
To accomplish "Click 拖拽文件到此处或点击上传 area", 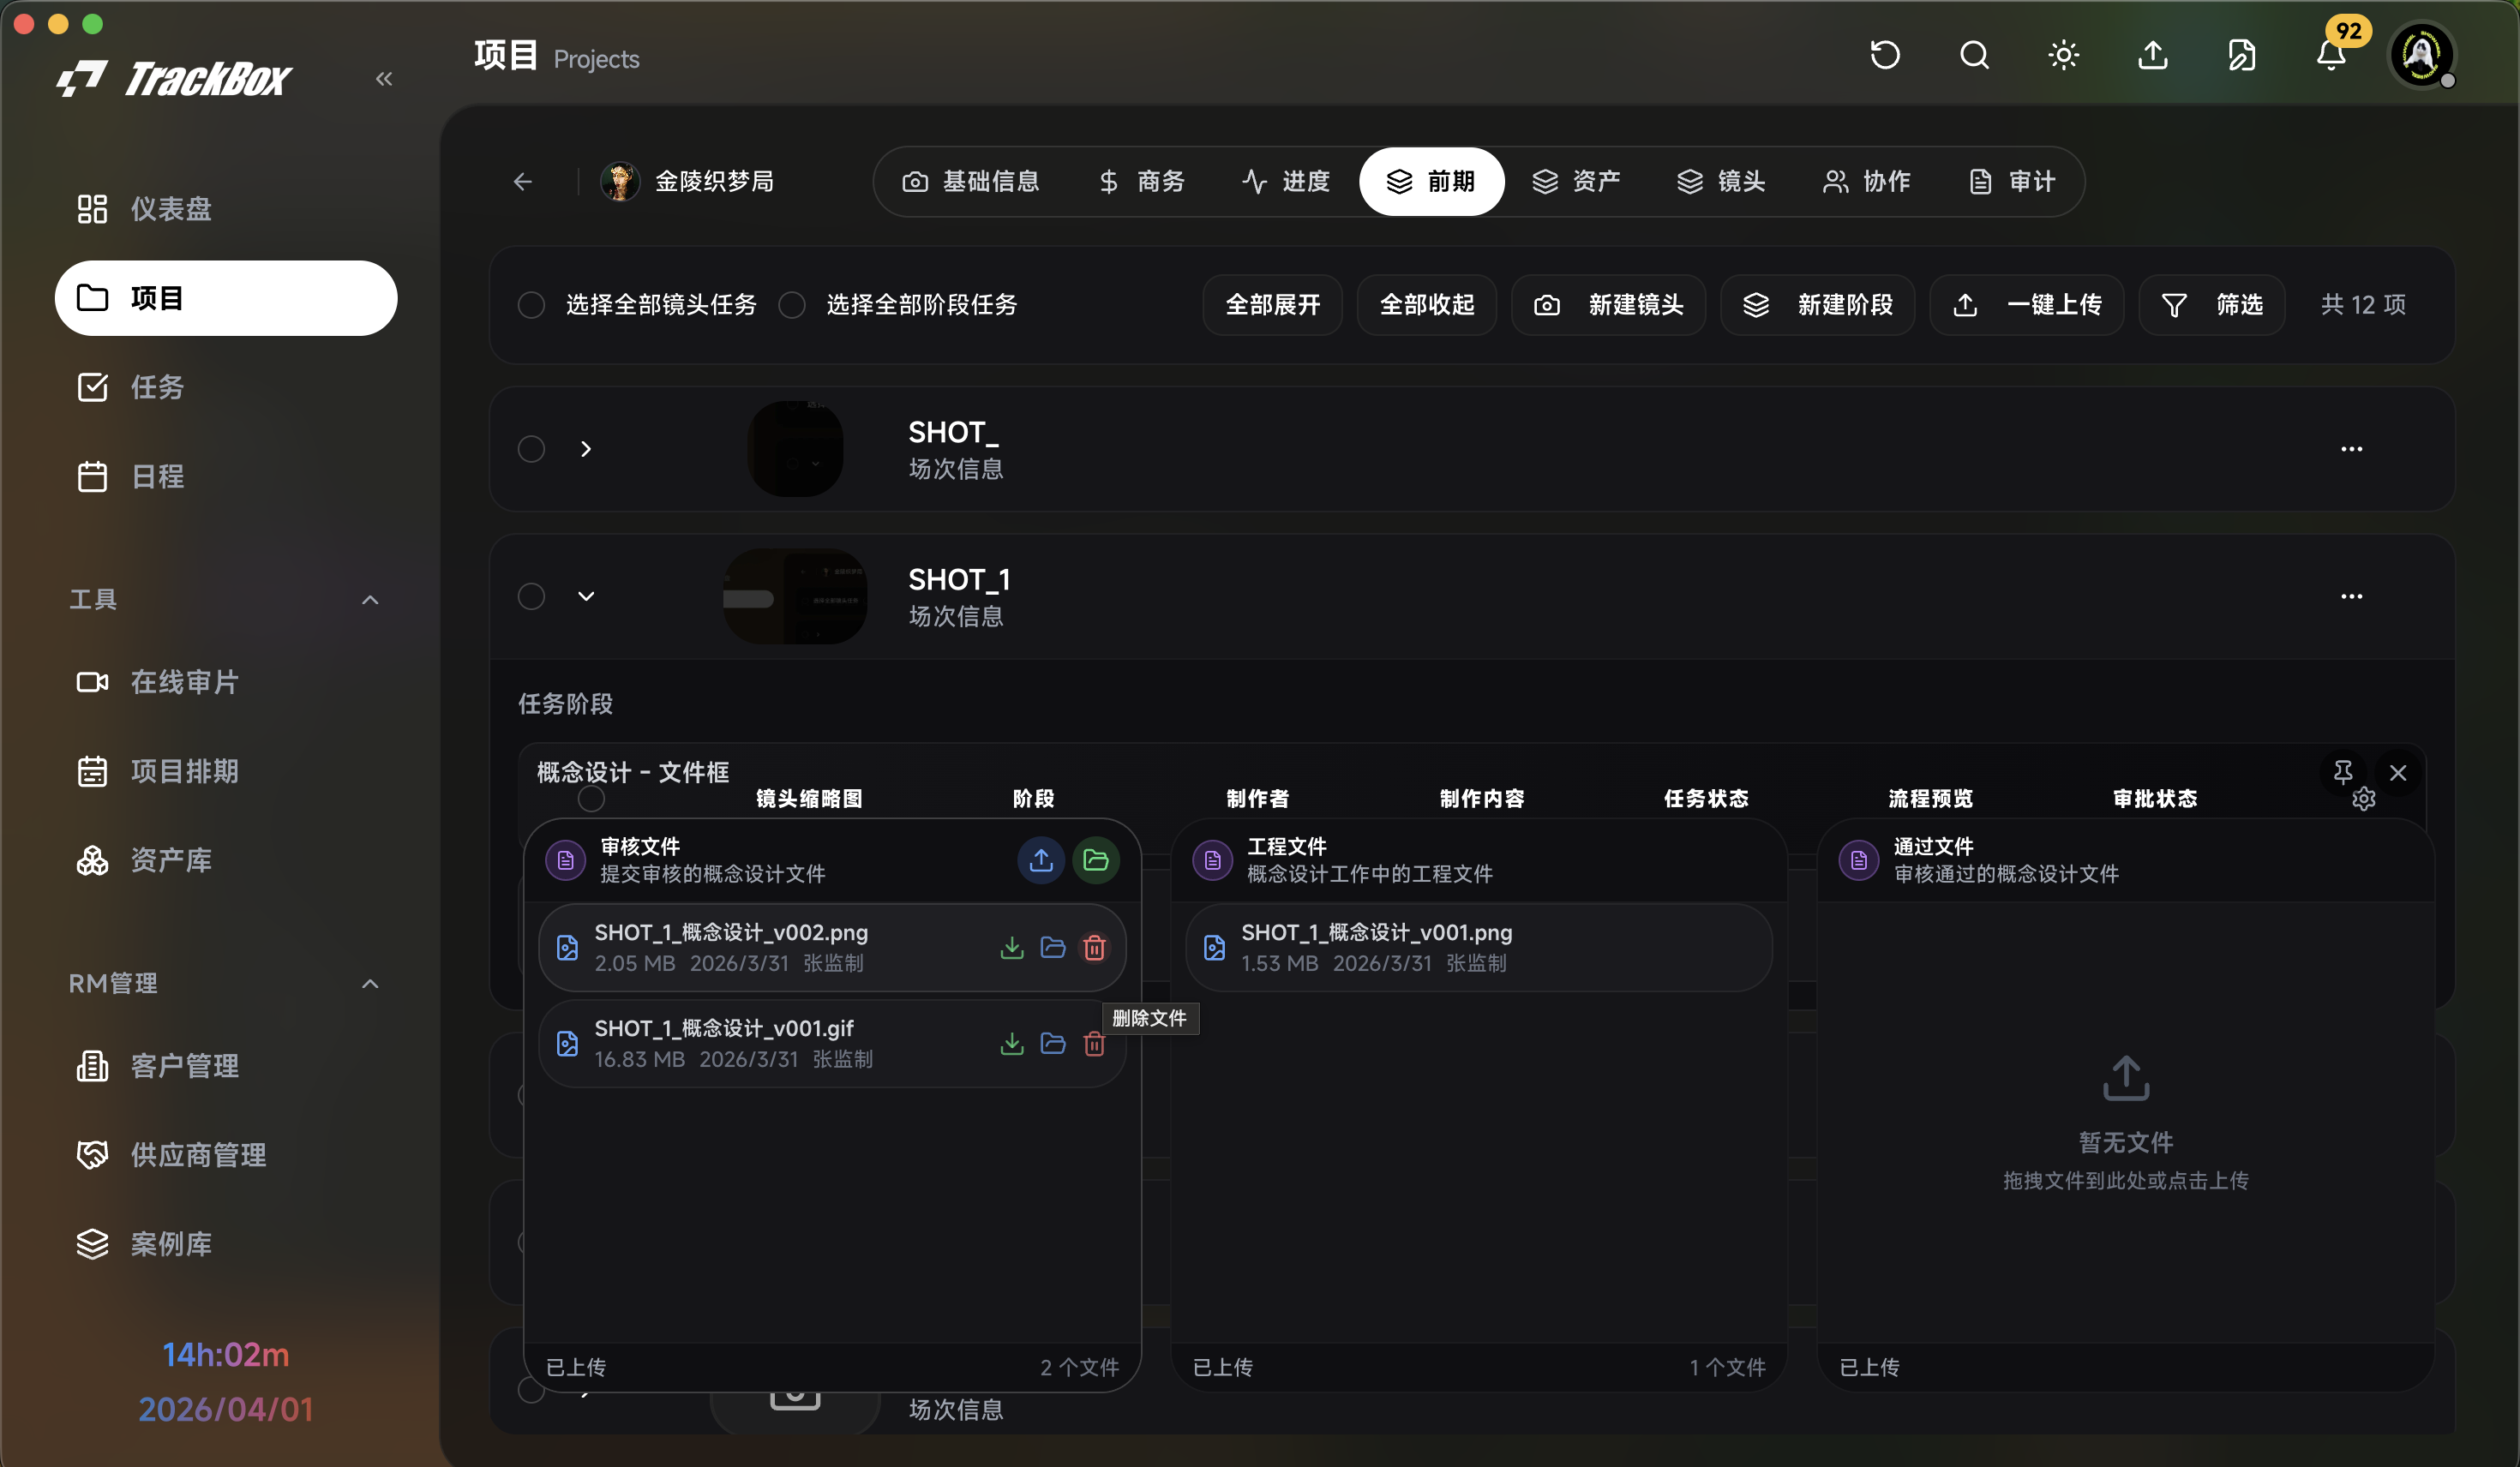I will [x=2126, y=1181].
